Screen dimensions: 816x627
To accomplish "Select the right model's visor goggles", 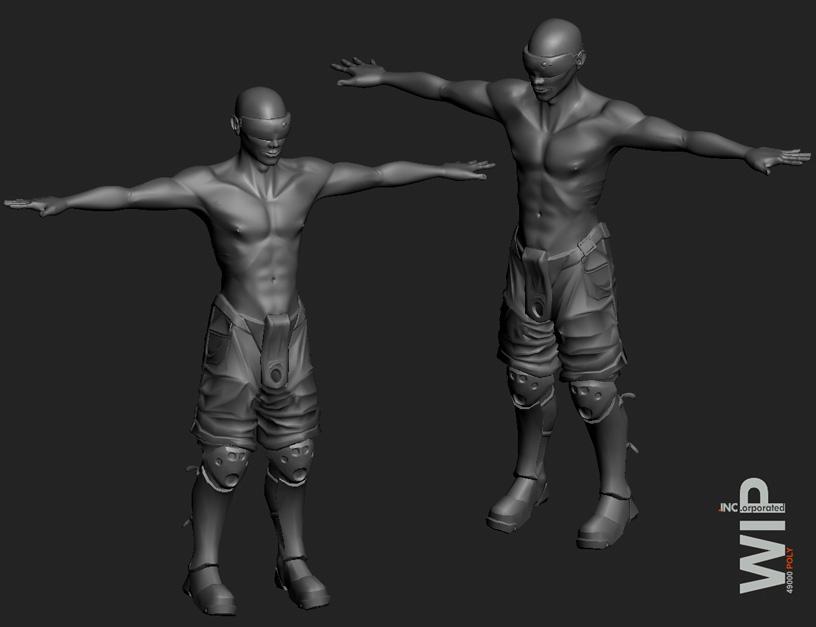I will pyautogui.click(x=554, y=58).
